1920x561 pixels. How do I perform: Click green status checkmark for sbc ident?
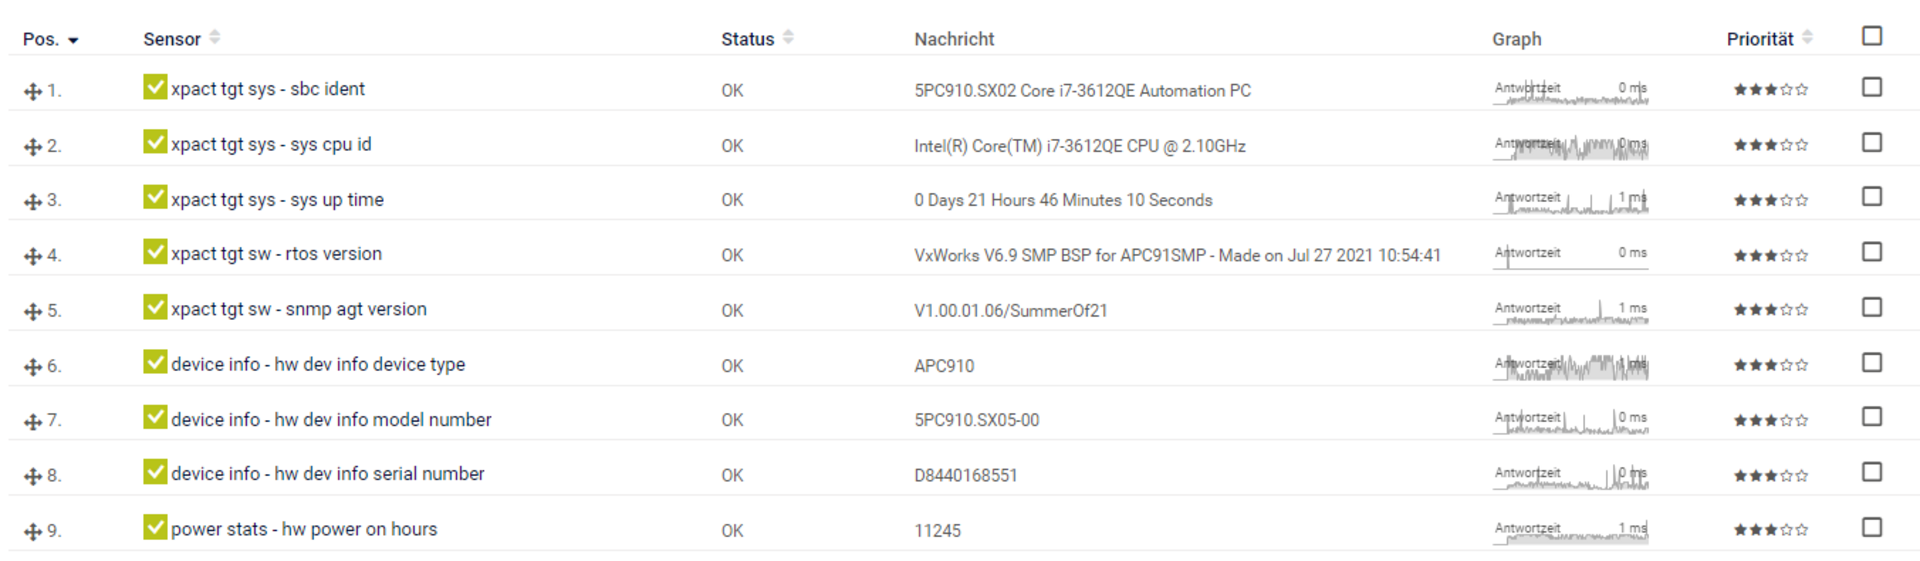[155, 87]
